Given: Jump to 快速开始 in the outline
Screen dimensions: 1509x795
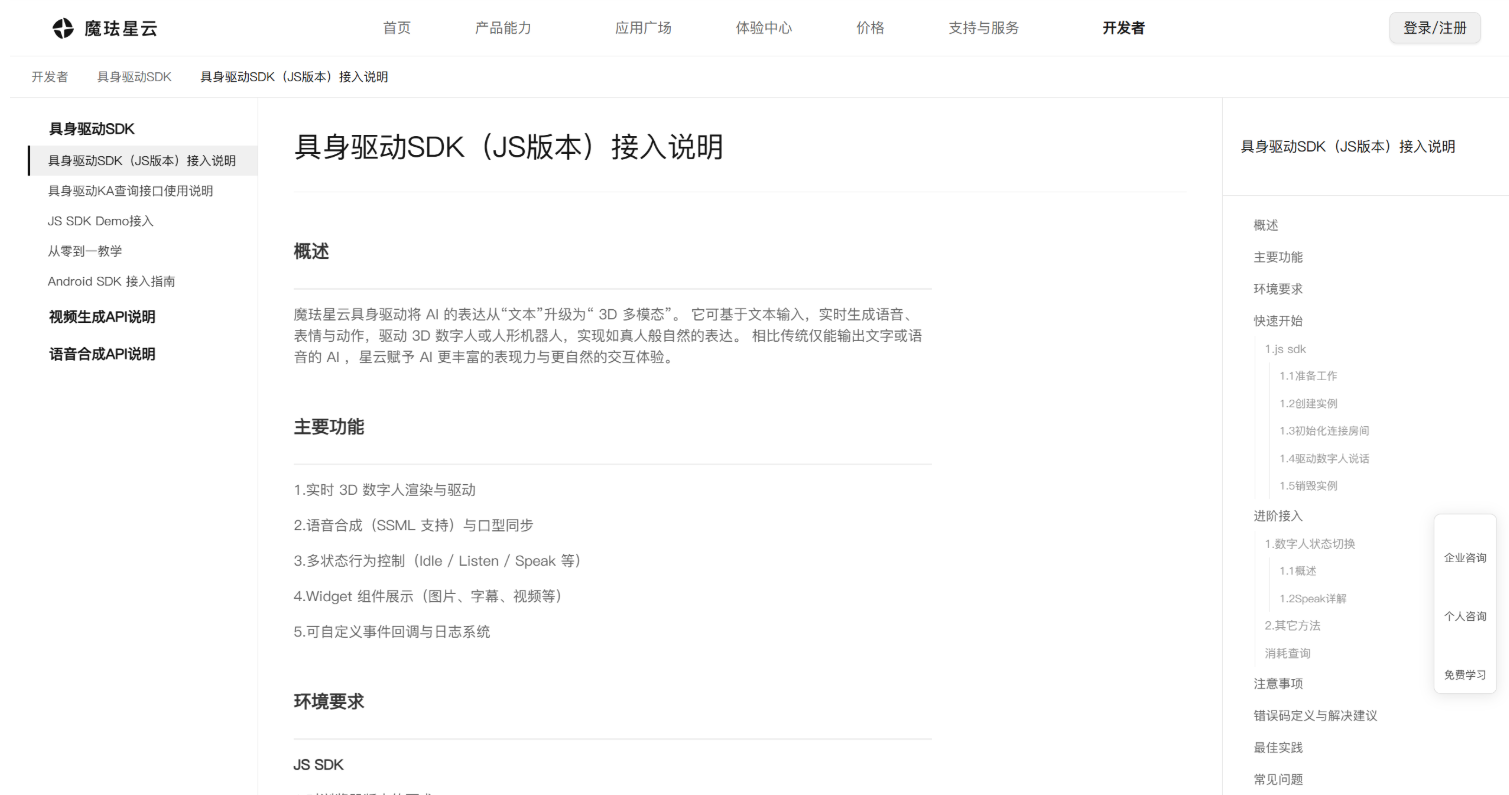Looking at the screenshot, I should 1278,322.
